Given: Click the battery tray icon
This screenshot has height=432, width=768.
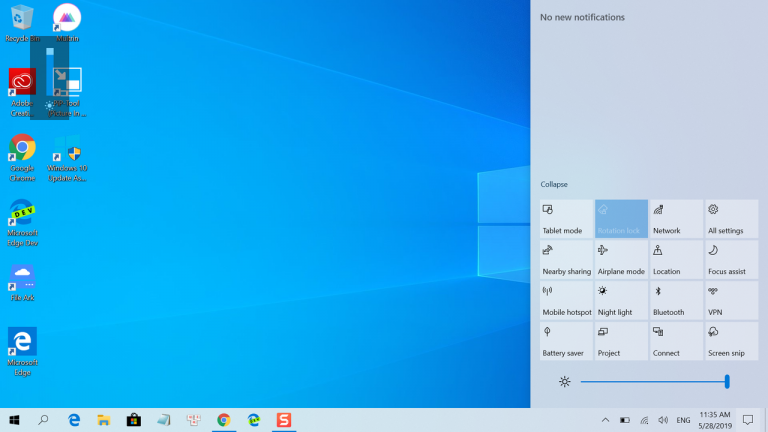Looking at the screenshot, I should pos(624,420).
